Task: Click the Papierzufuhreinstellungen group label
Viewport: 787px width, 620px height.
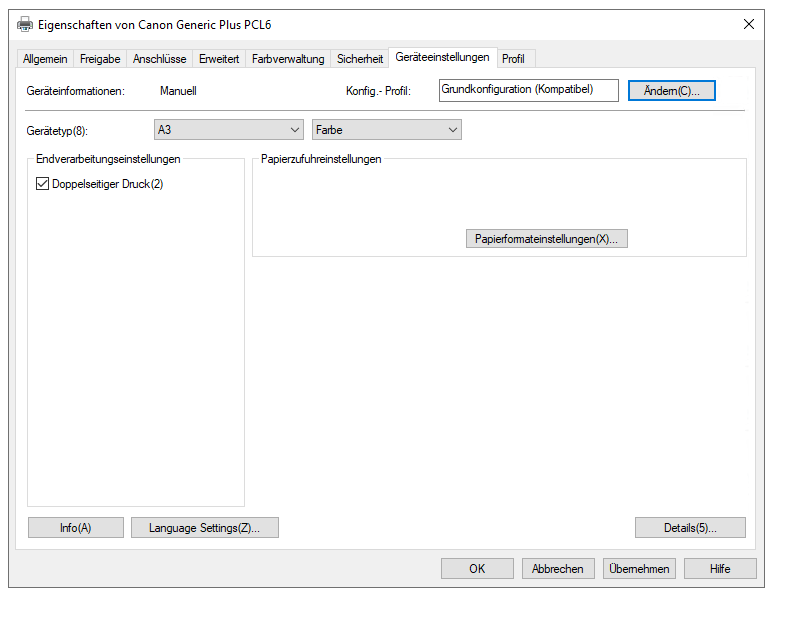Action: (x=321, y=159)
